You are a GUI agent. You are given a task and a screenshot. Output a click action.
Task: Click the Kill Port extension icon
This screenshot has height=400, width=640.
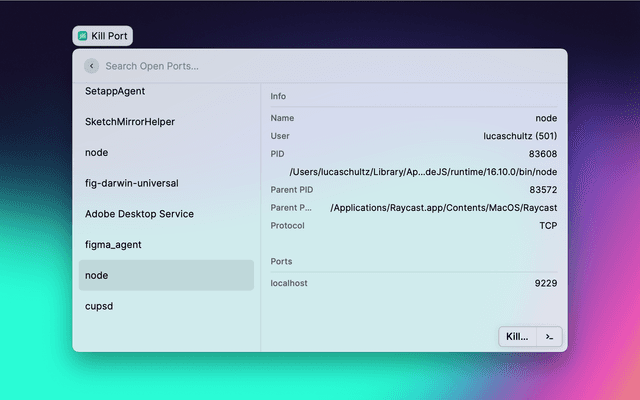[x=83, y=35]
